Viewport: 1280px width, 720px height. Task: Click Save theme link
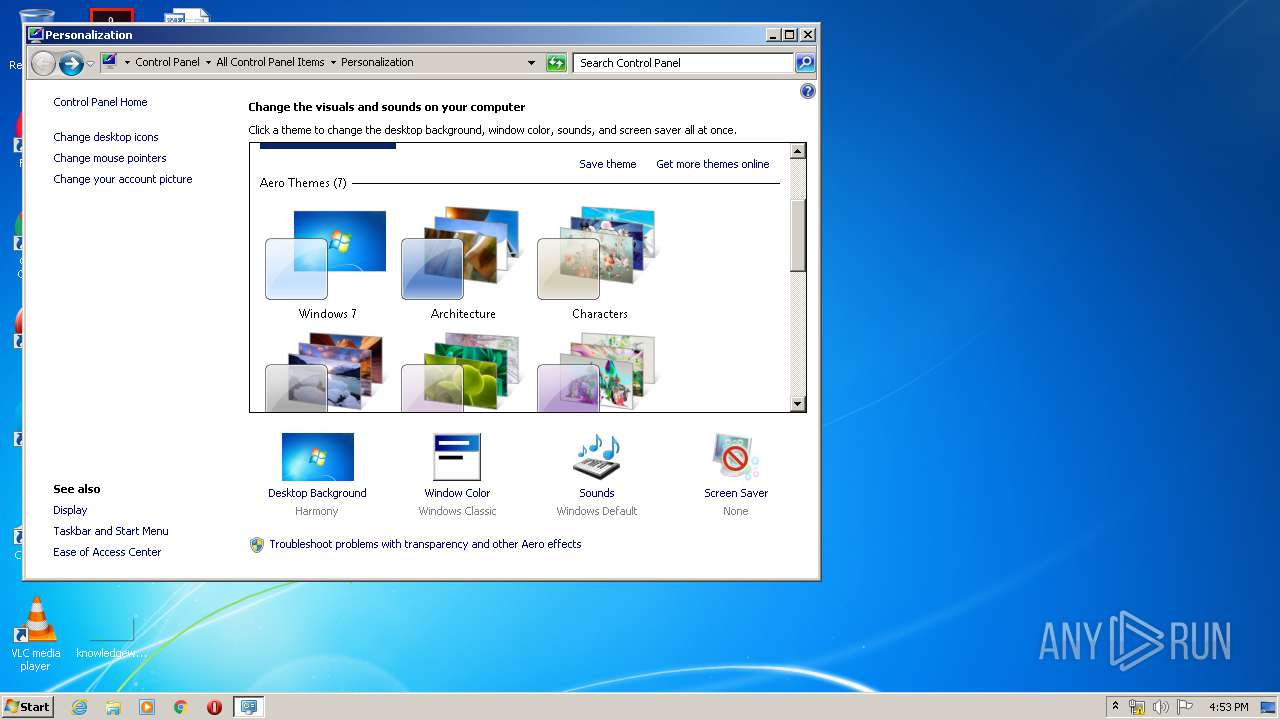pyautogui.click(x=608, y=164)
